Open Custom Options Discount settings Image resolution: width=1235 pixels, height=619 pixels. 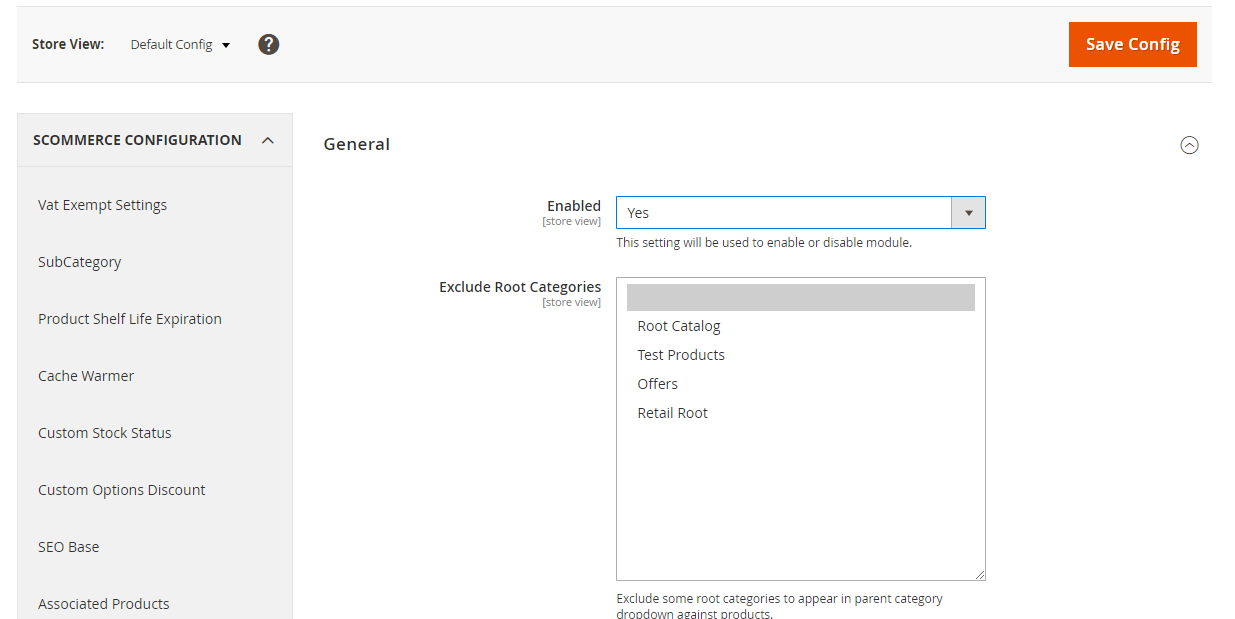click(x=122, y=490)
